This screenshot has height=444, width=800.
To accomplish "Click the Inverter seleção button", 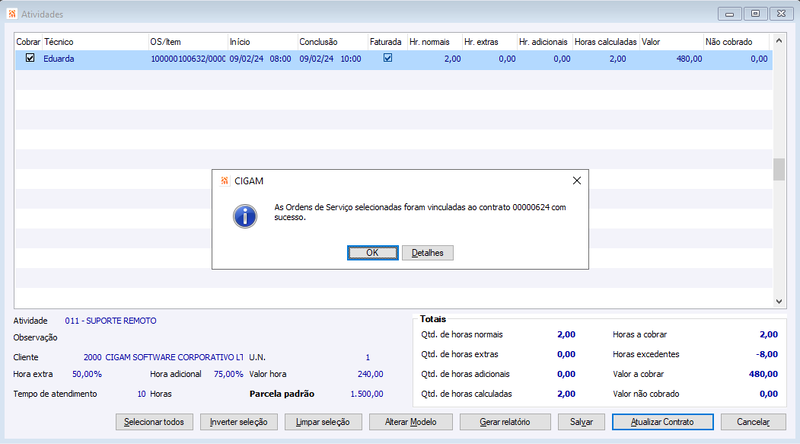I will [239, 422].
